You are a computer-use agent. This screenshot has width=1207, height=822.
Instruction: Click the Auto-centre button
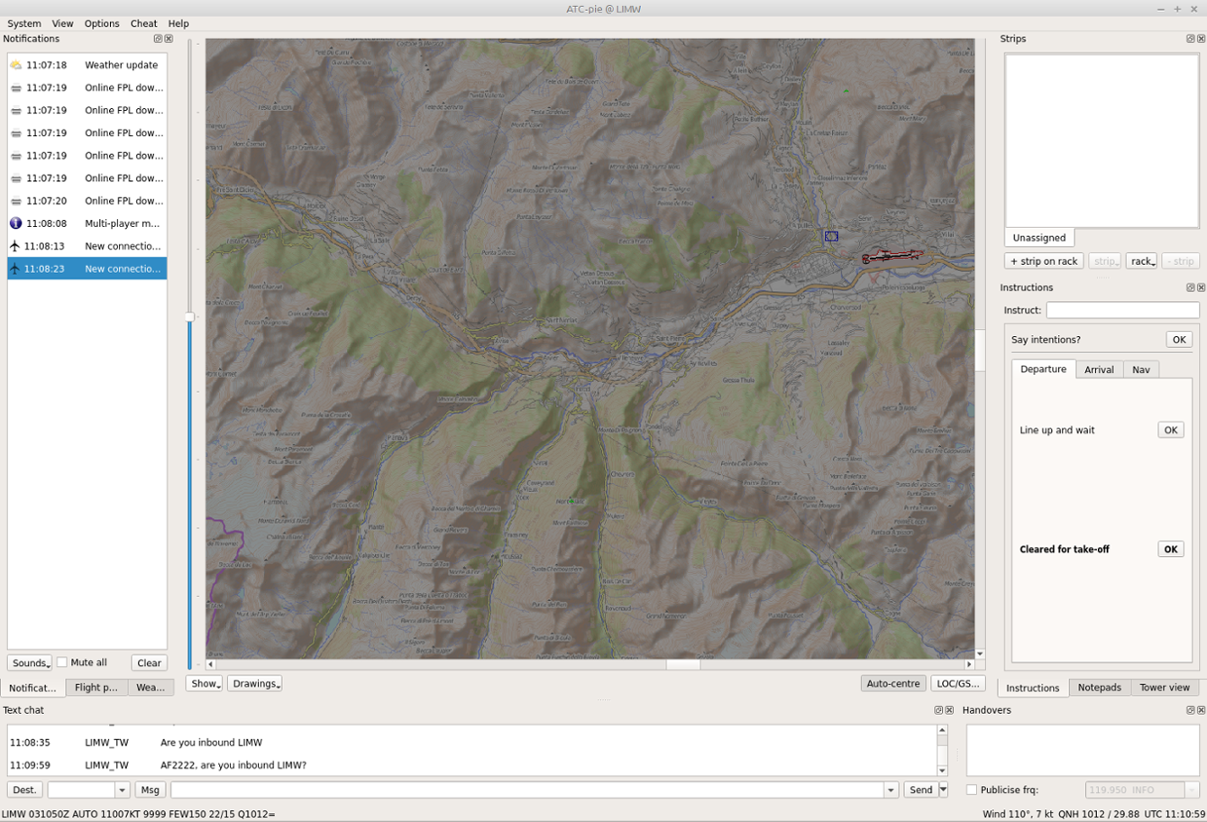click(x=893, y=684)
